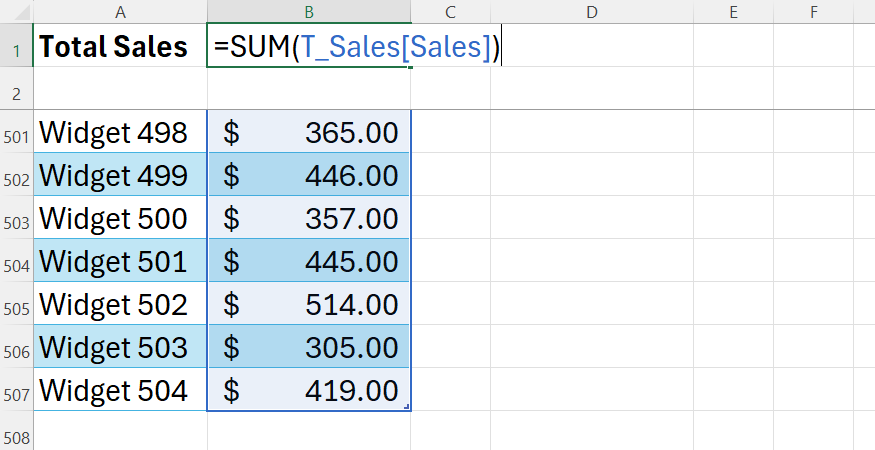This screenshot has width=875, height=450.
Task: Select the 446.00 sales value
Action: click(x=309, y=175)
